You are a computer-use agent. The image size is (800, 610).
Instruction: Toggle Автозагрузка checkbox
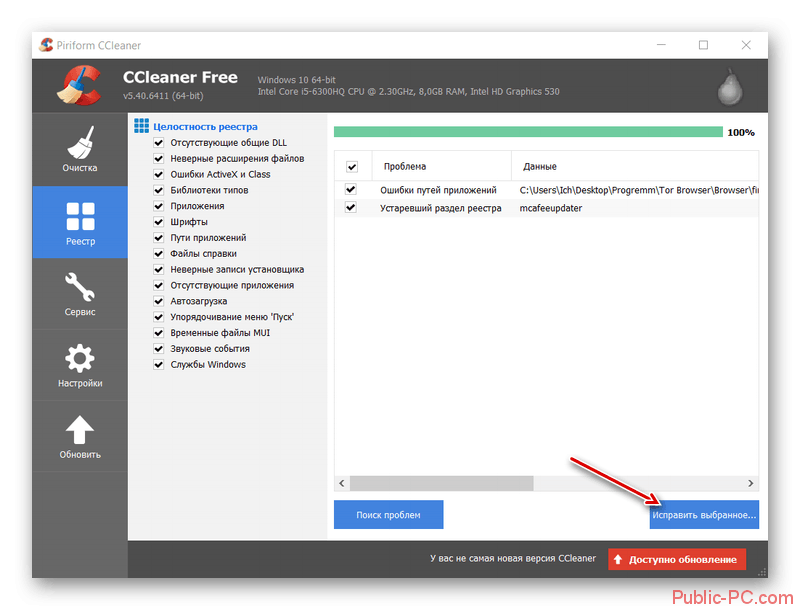tap(159, 301)
